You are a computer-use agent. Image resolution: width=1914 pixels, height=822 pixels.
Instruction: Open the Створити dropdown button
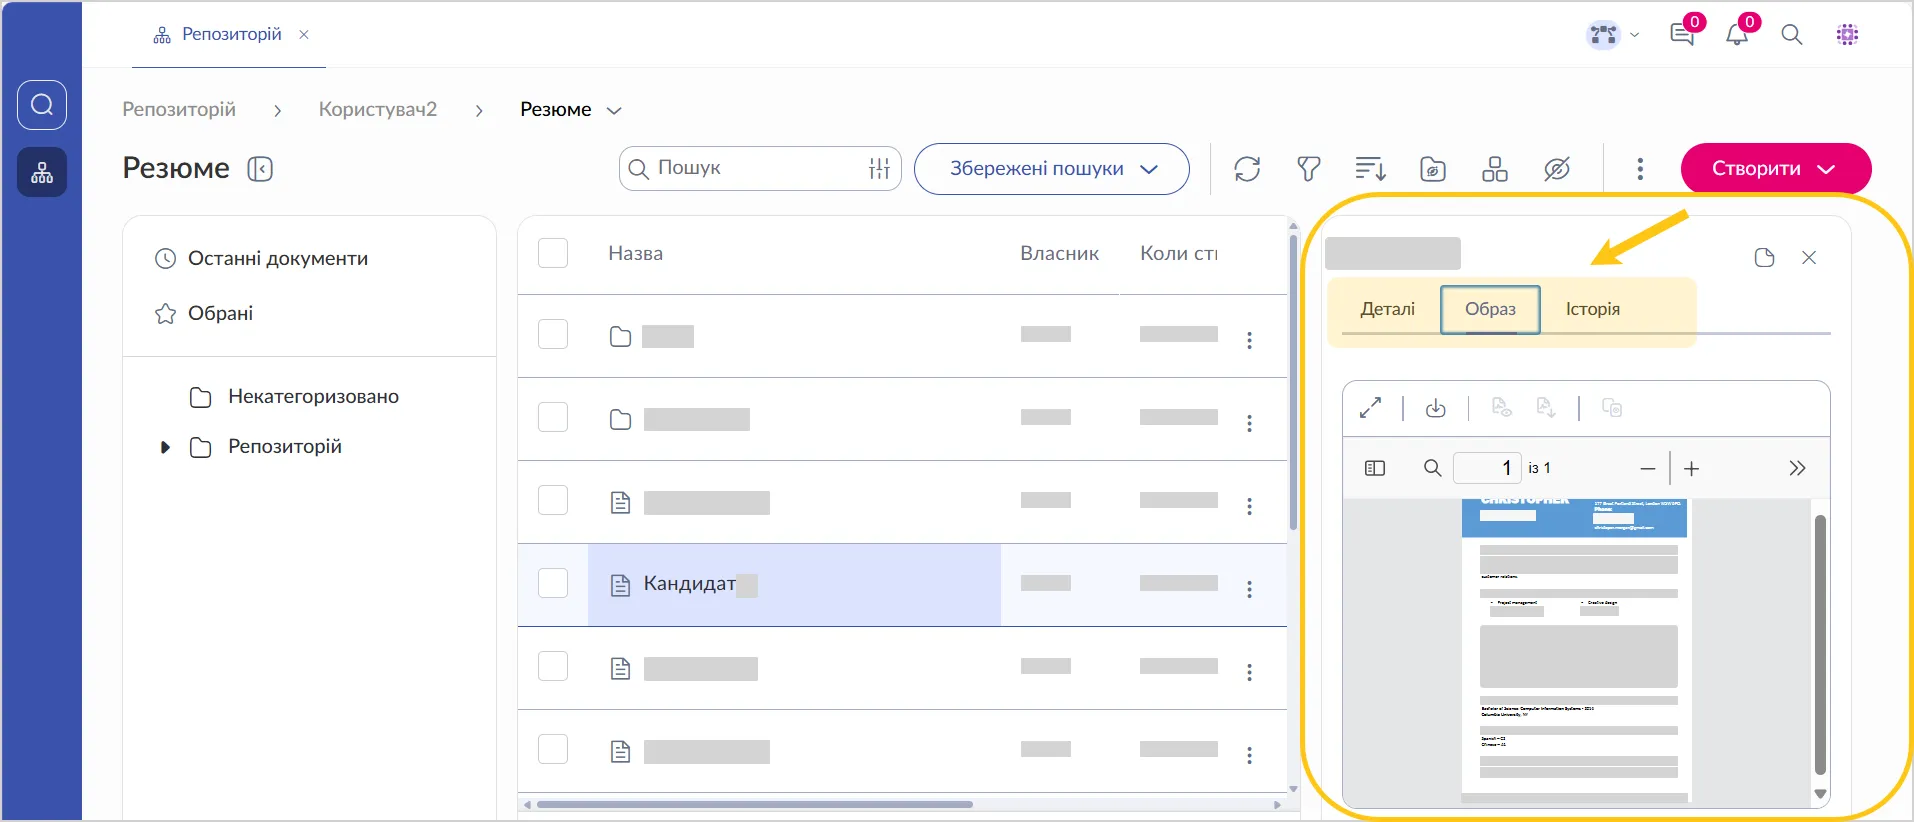[1775, 169]
